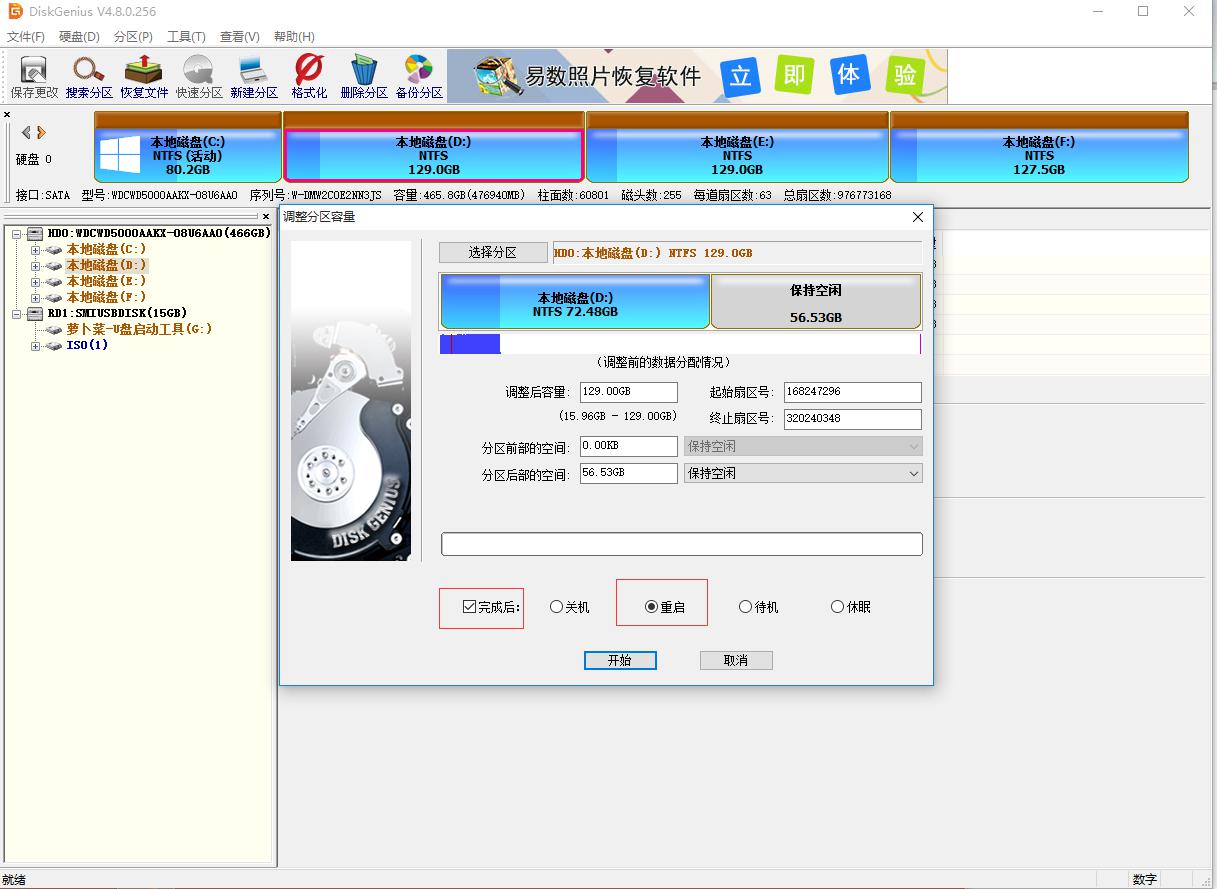Click the partition allocation bar
1217x889 pixels.
(x=681, y=343)
